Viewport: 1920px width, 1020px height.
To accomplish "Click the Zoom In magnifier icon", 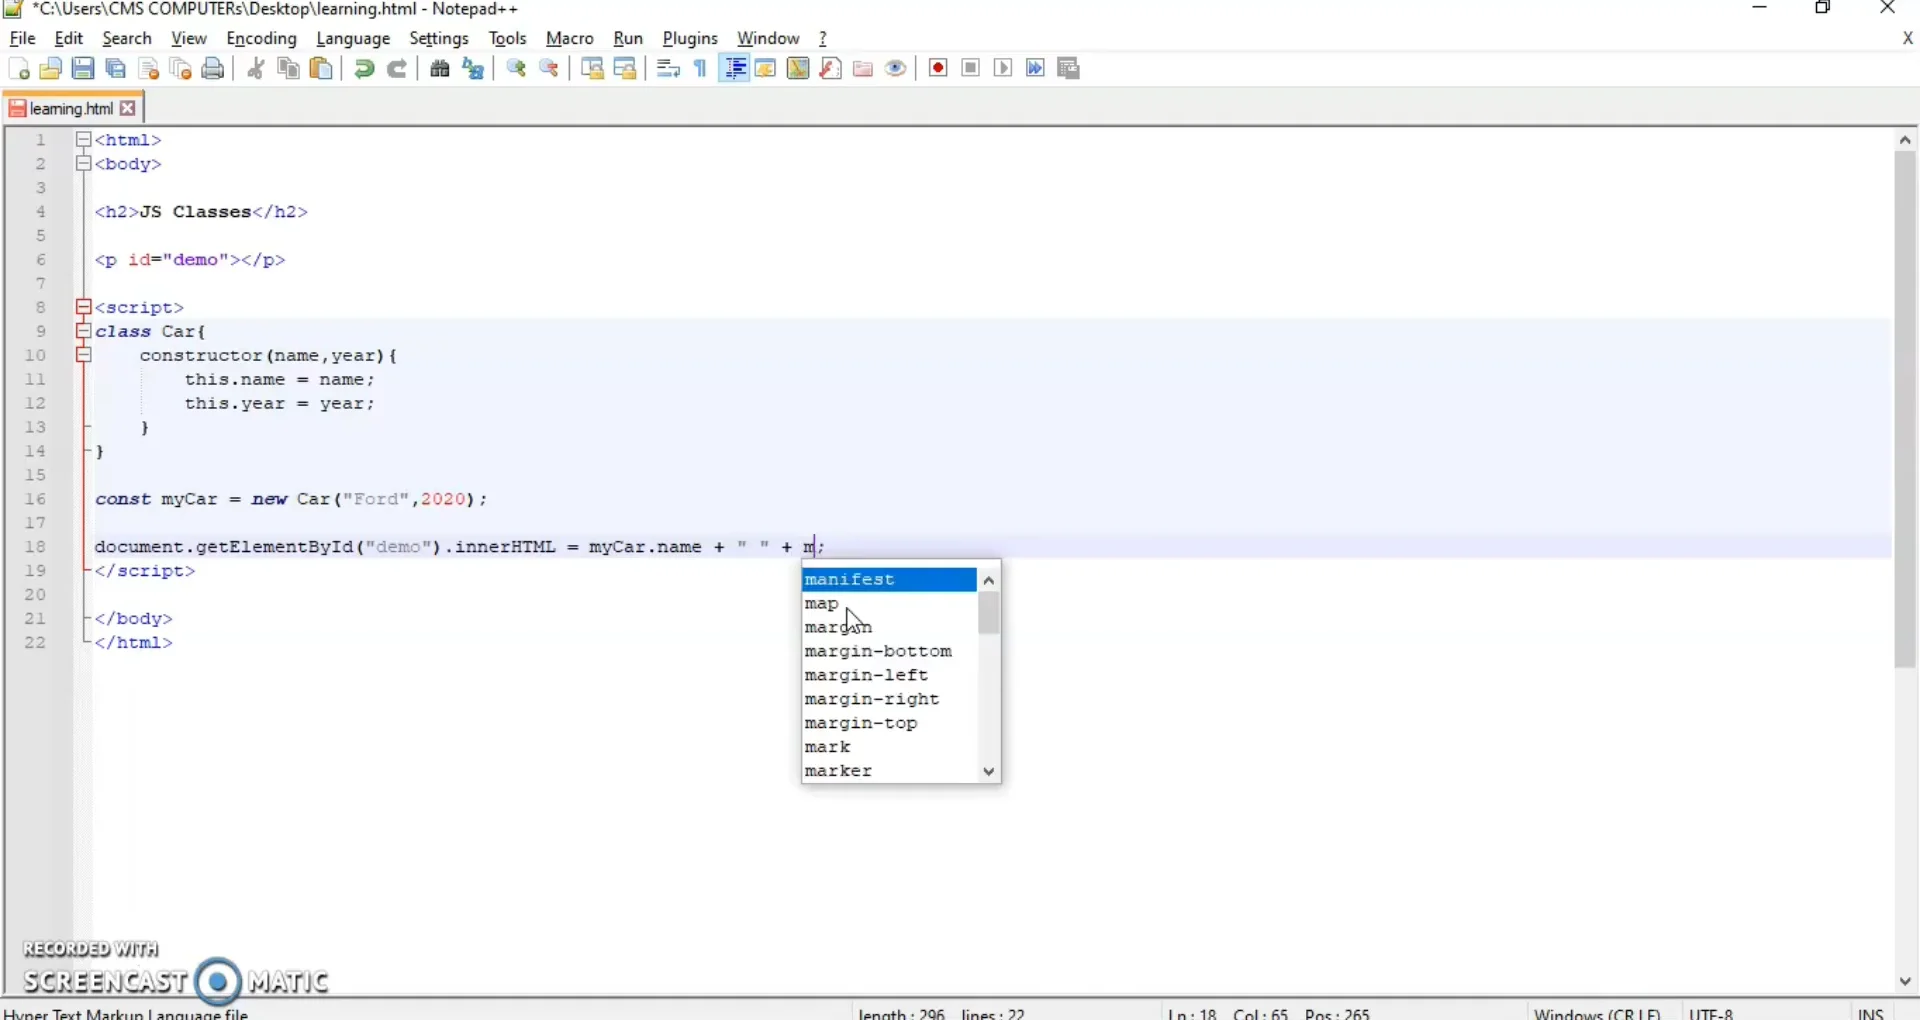I will (x=516, y=68).
